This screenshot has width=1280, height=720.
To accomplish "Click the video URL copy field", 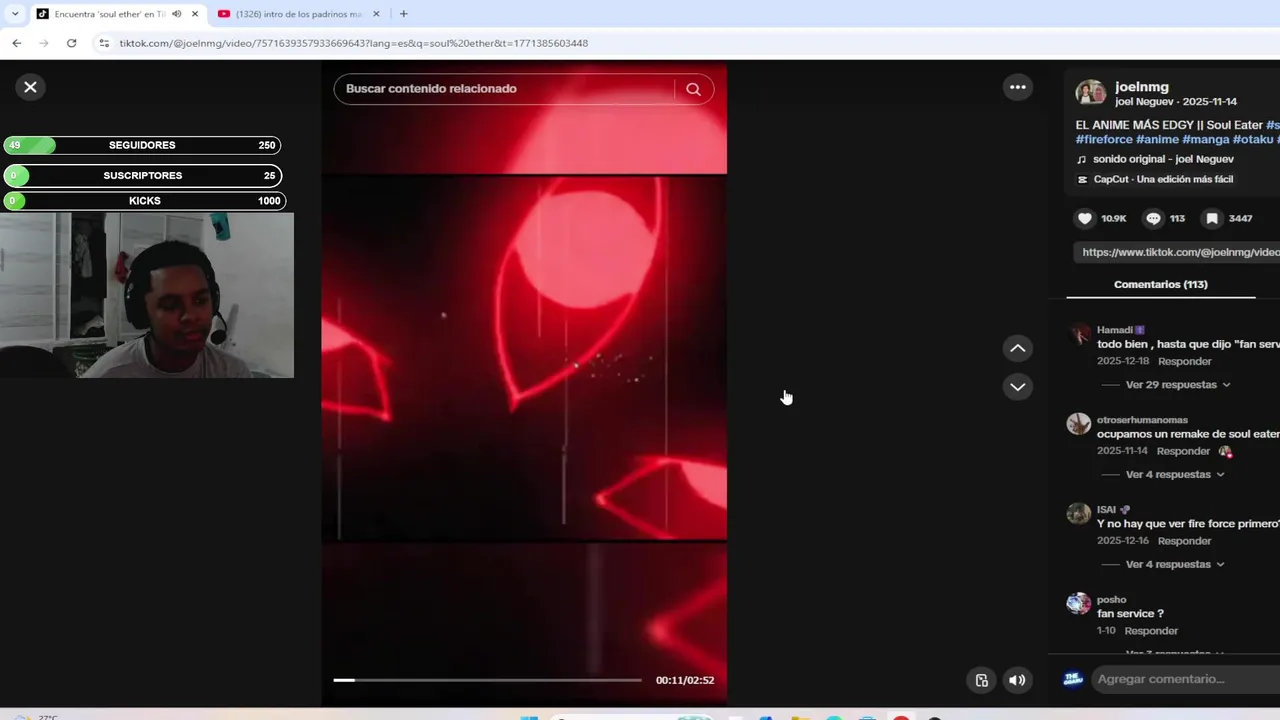I will click(1177, 252).
